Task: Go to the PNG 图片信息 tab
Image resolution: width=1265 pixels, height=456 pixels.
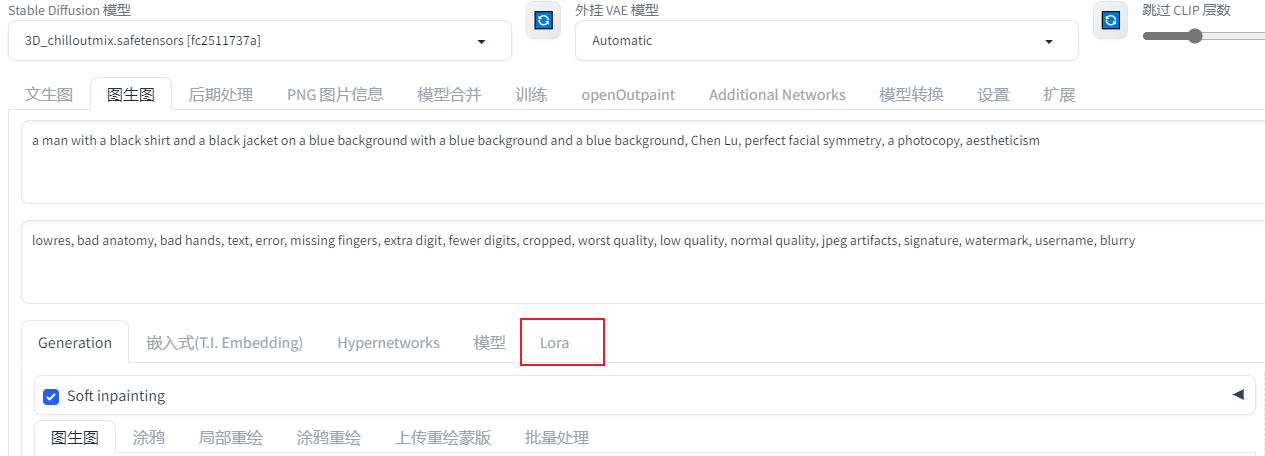Action: [335, 95]
